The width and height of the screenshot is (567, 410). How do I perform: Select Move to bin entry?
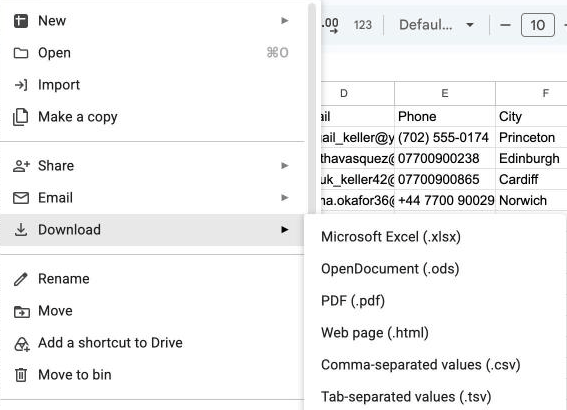(152, 375)
